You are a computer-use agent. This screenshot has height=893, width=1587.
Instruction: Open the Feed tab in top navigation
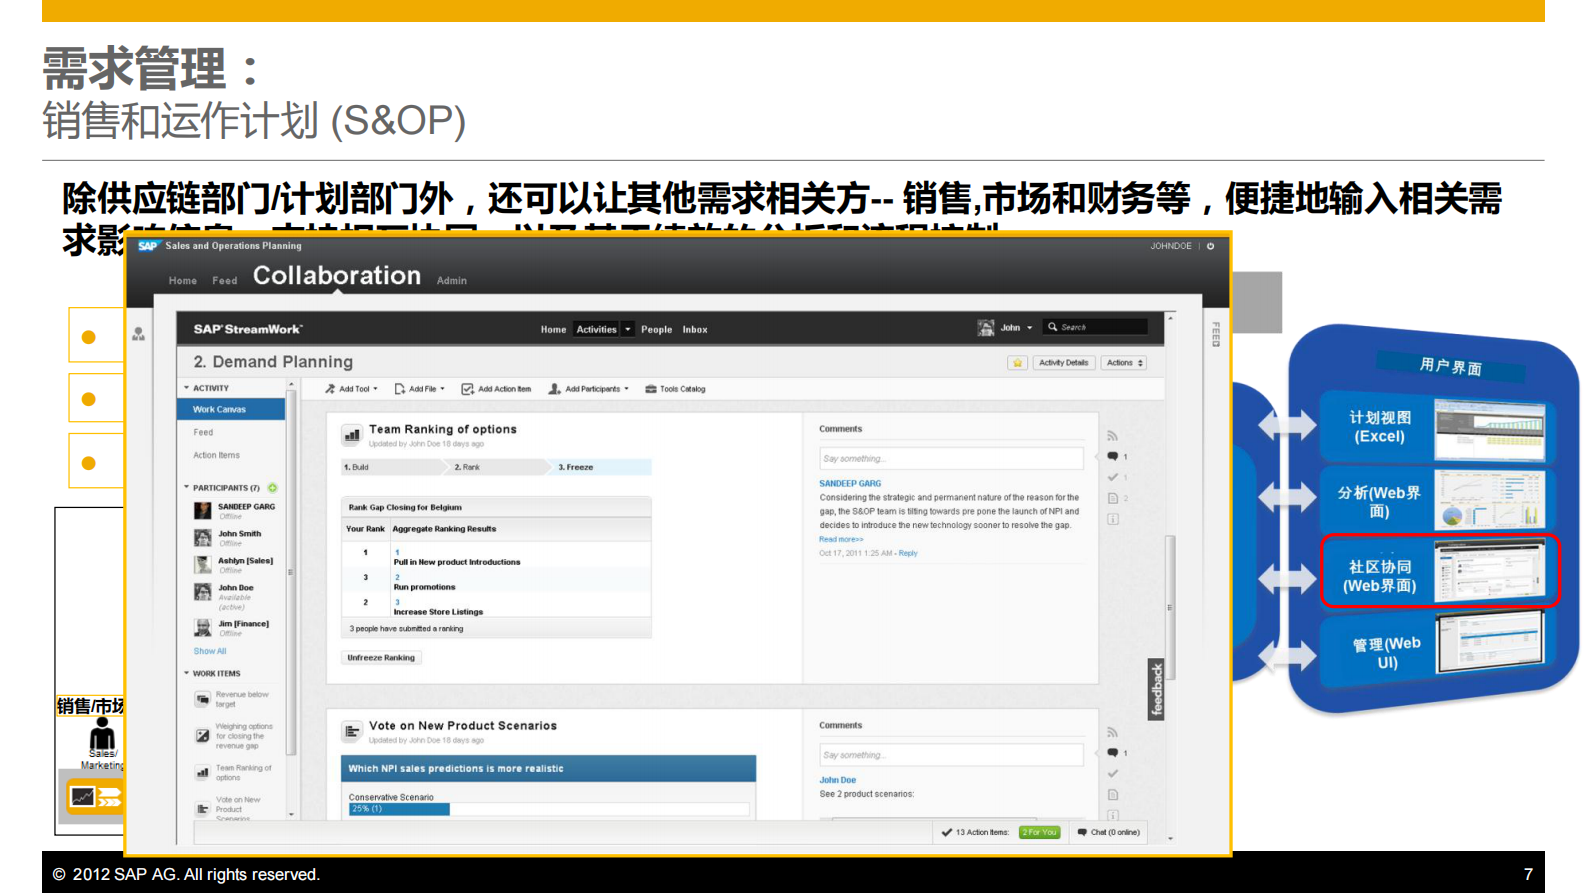(x=225, y=281)
